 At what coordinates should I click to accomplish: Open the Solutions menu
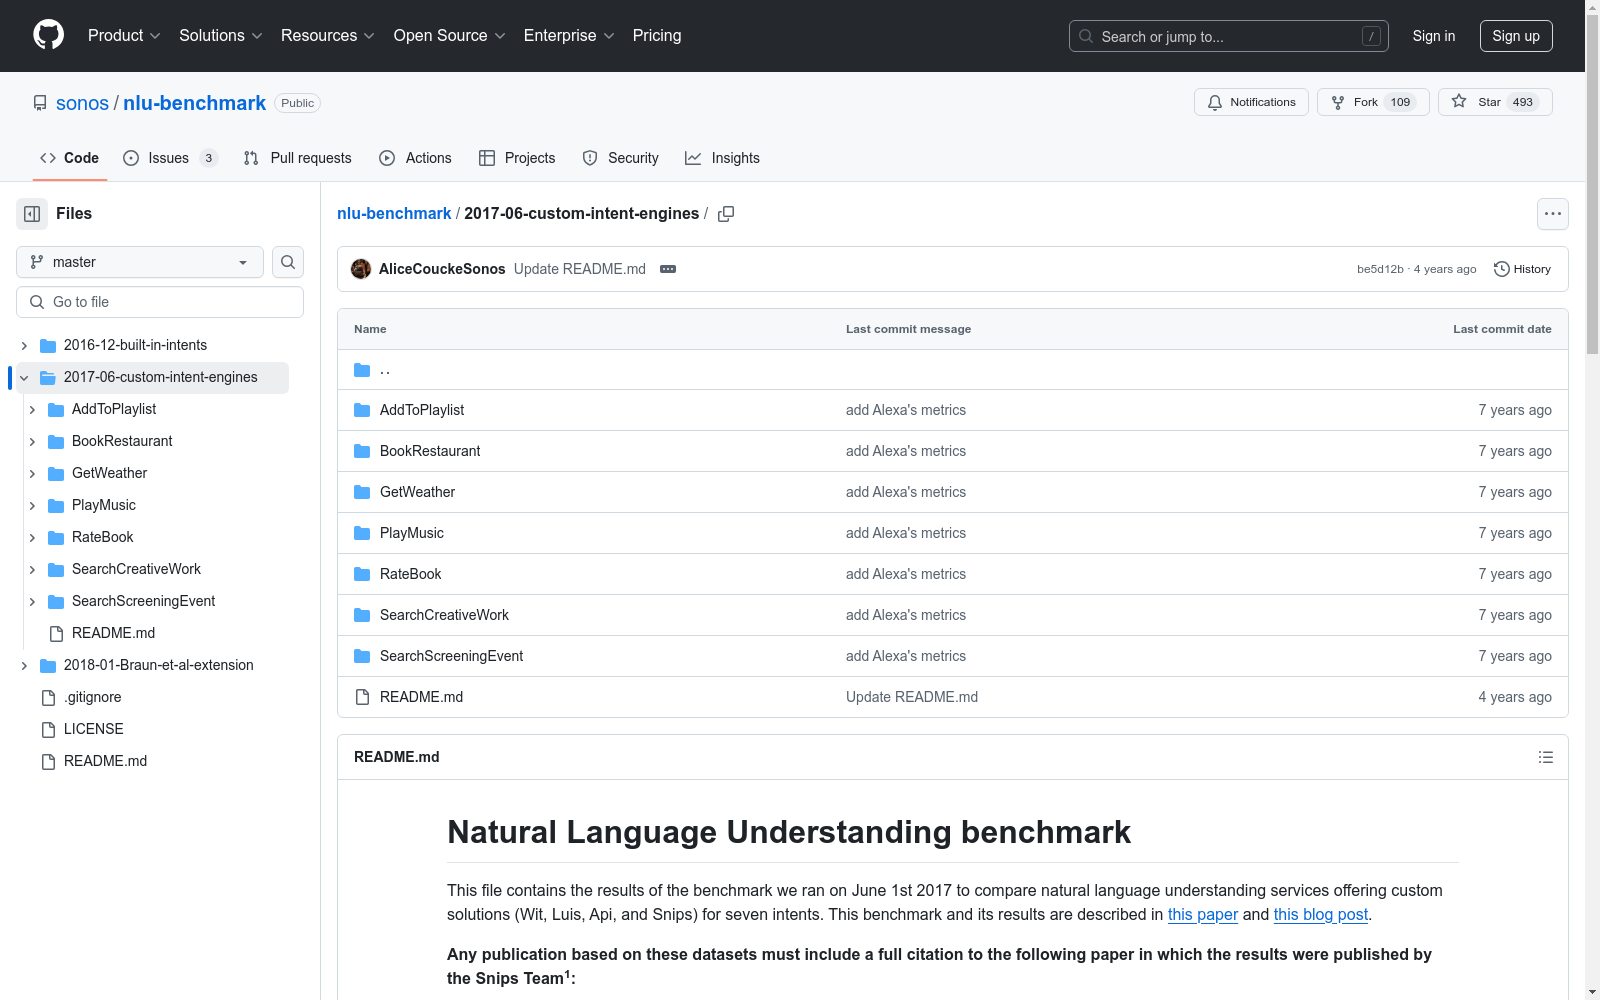tap(220, 35)
